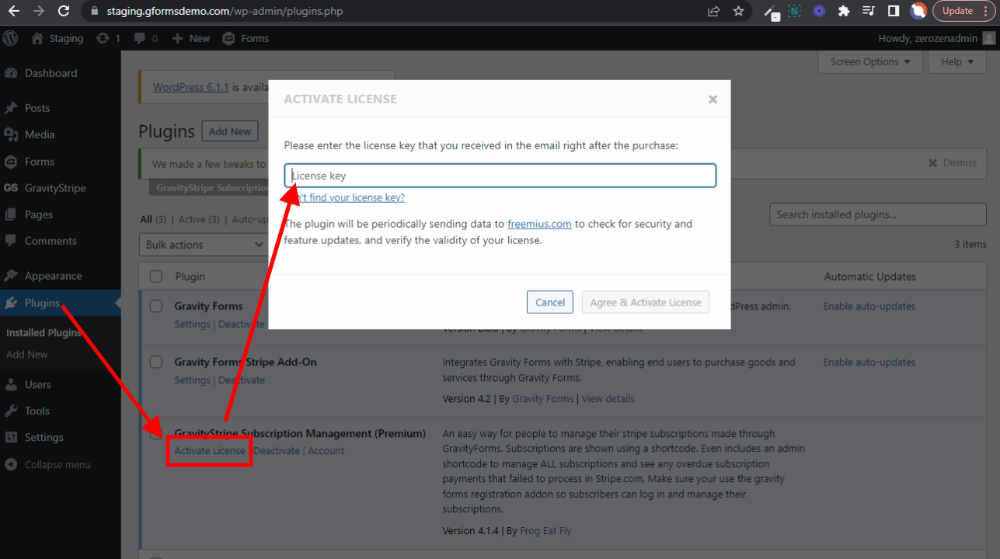
Task: Click the updates counter in admin bar
Action: (108, 38)
